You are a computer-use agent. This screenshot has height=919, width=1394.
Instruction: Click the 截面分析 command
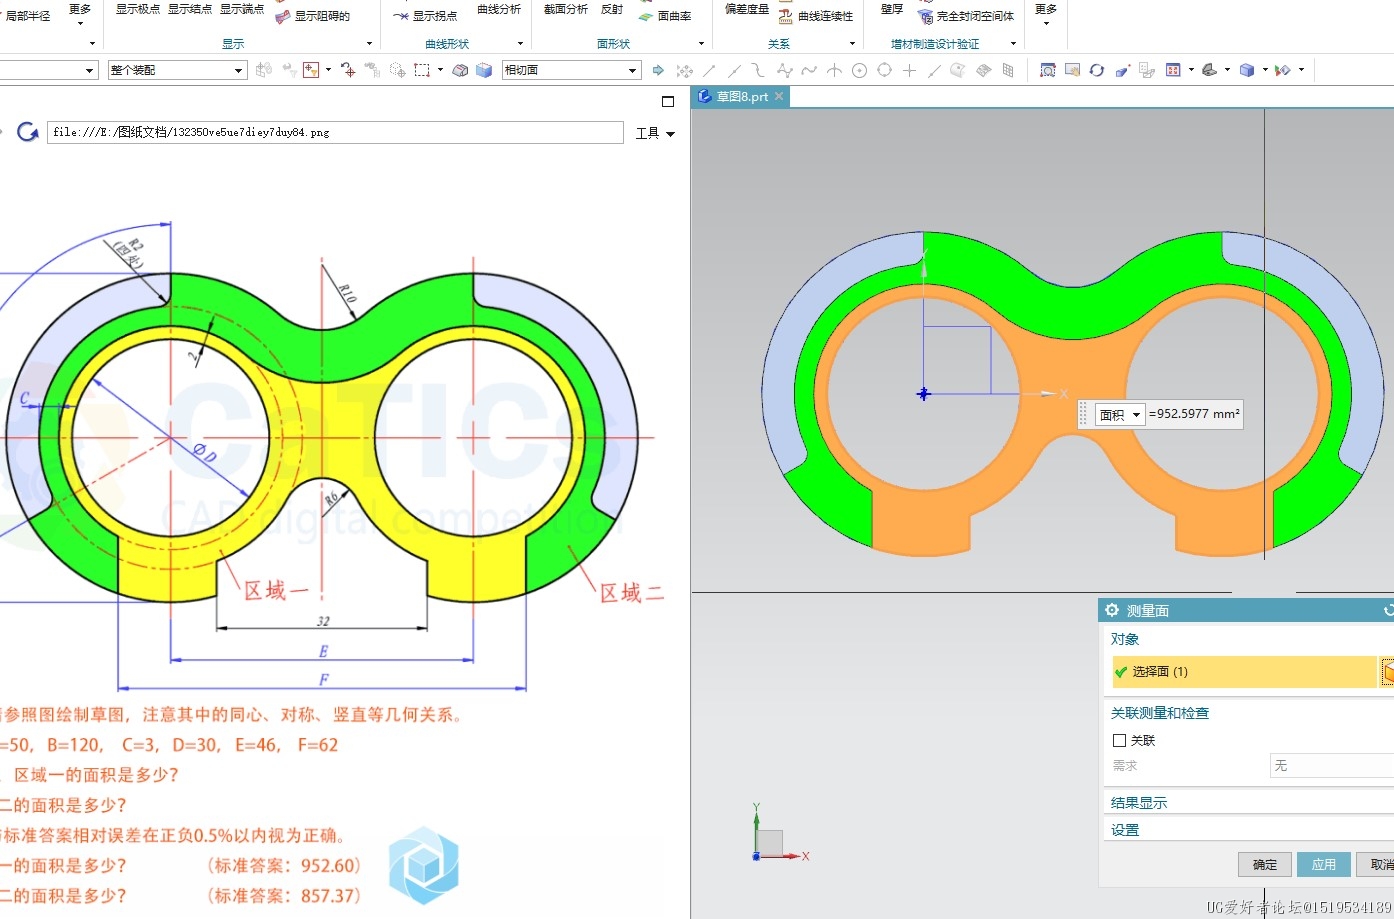[x=566, y=9]
